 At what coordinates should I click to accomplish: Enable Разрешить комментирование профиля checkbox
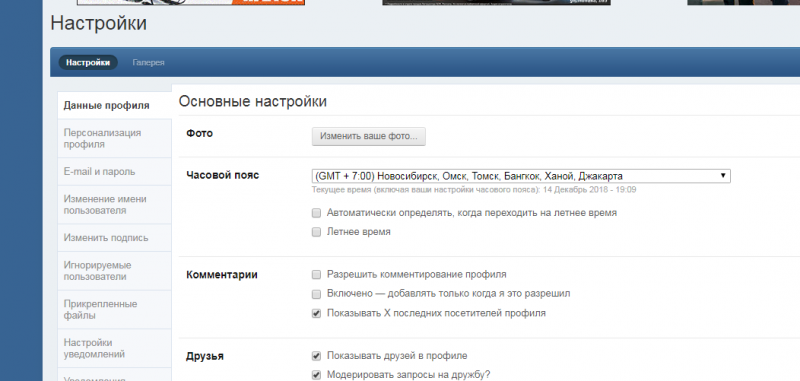pos(316,274)
